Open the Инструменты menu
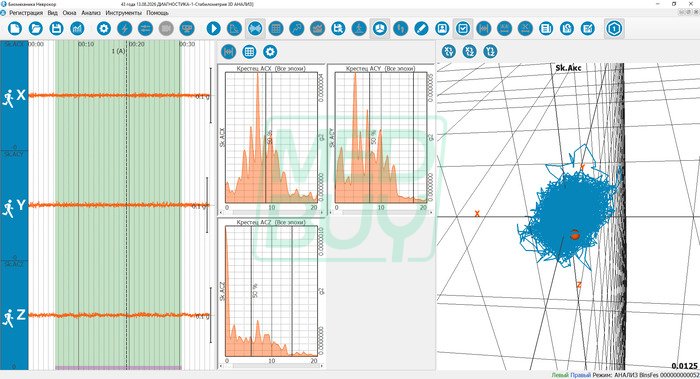The image size is (700, 379). click(x=124, y=13)
